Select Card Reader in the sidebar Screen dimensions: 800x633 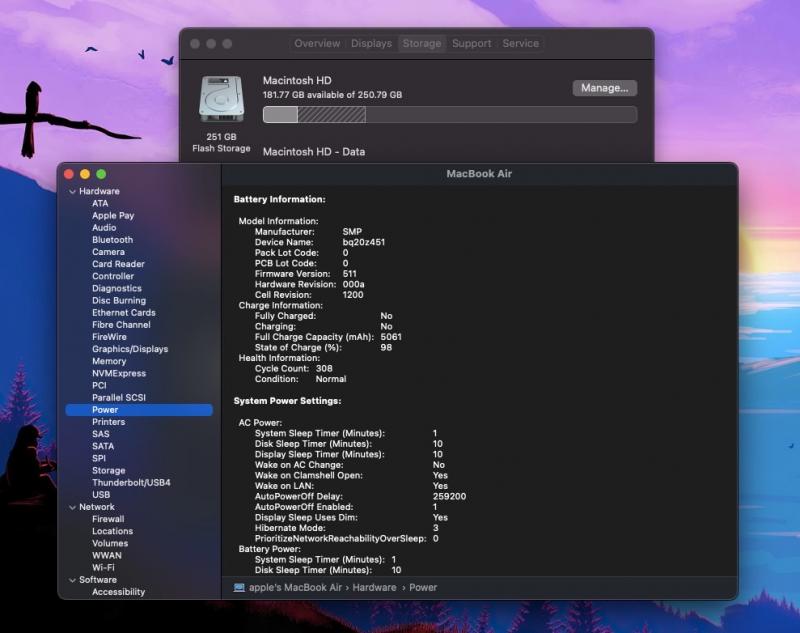point(118,264)
